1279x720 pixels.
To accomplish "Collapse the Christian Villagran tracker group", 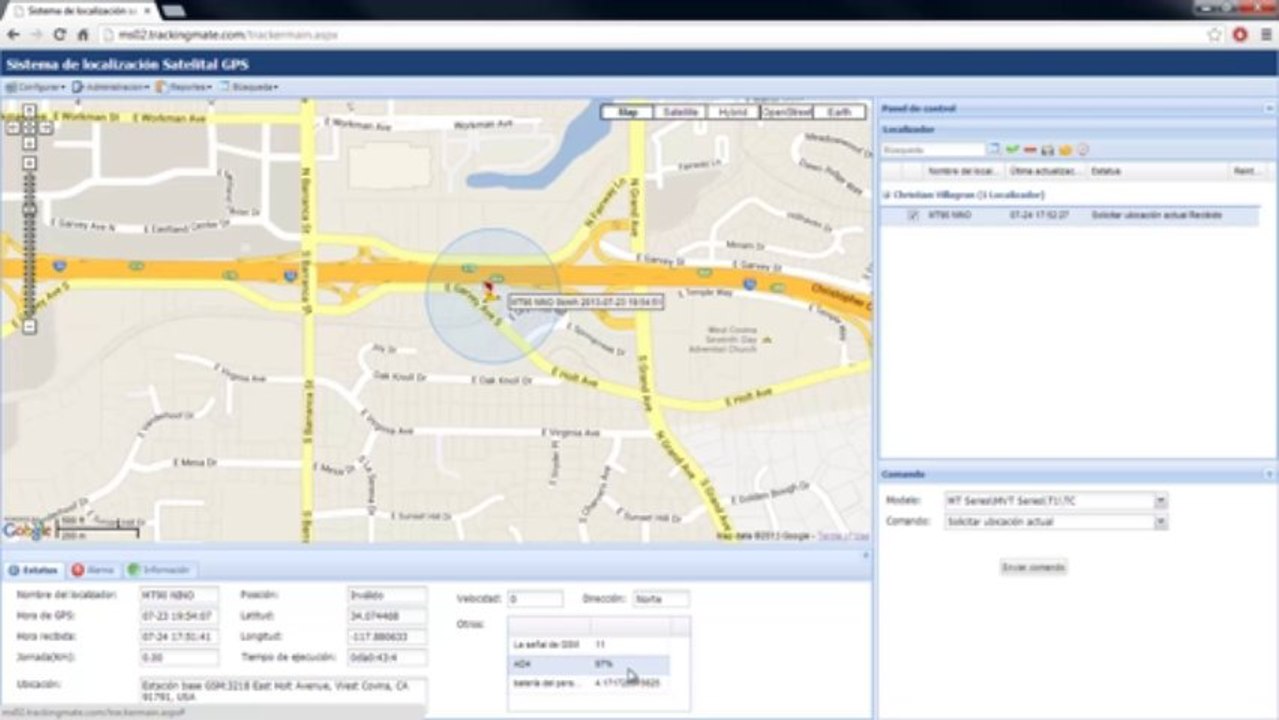I will (x=886, y=195).
